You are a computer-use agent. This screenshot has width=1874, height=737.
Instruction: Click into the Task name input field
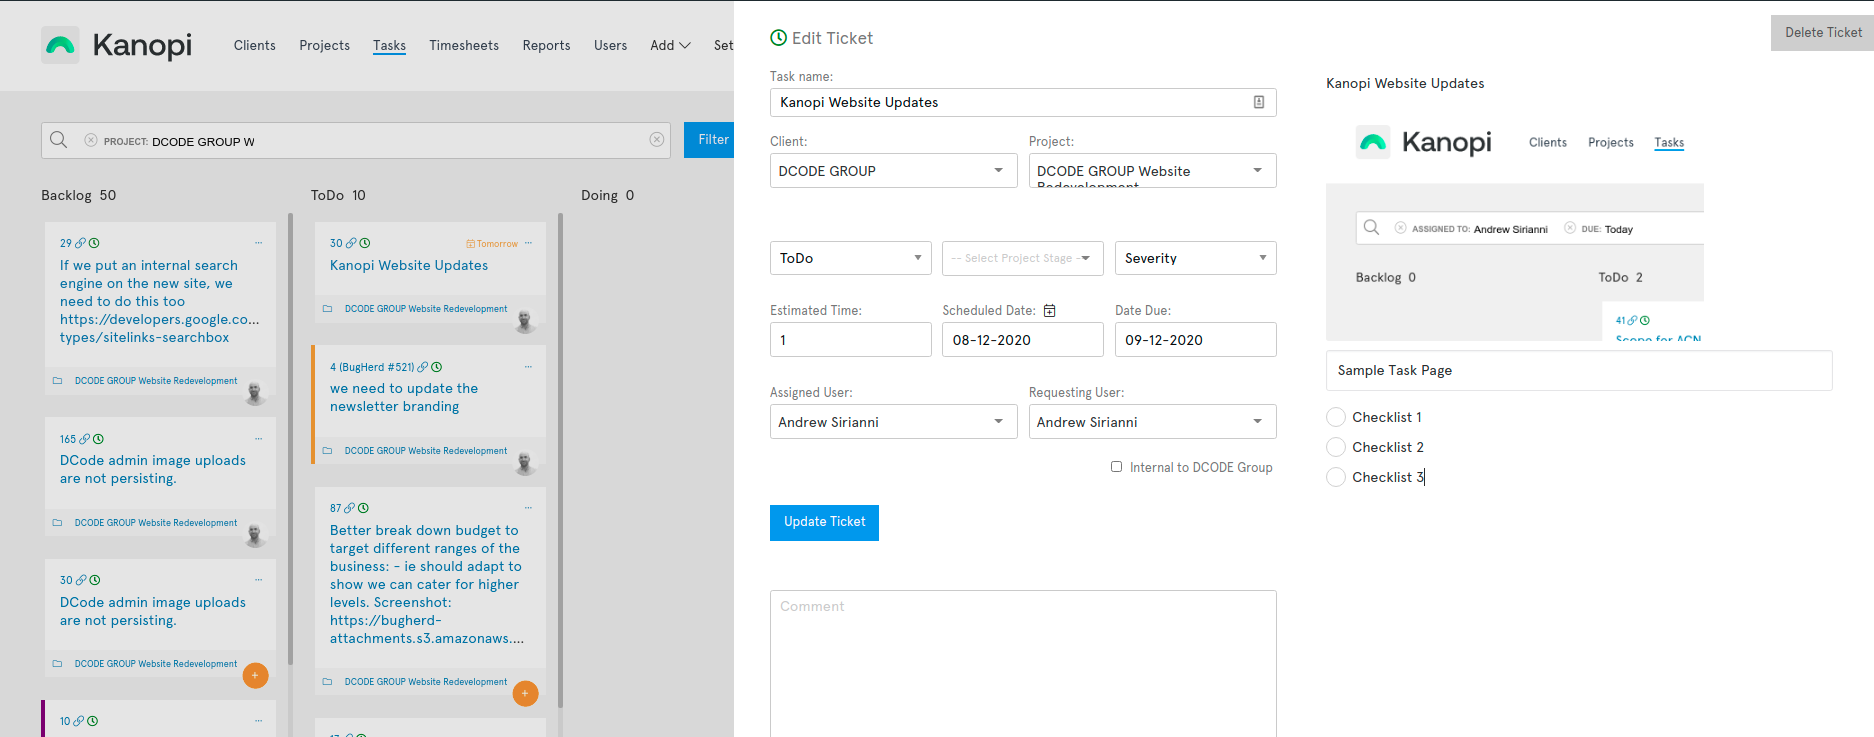click(x=1023, y=102)
